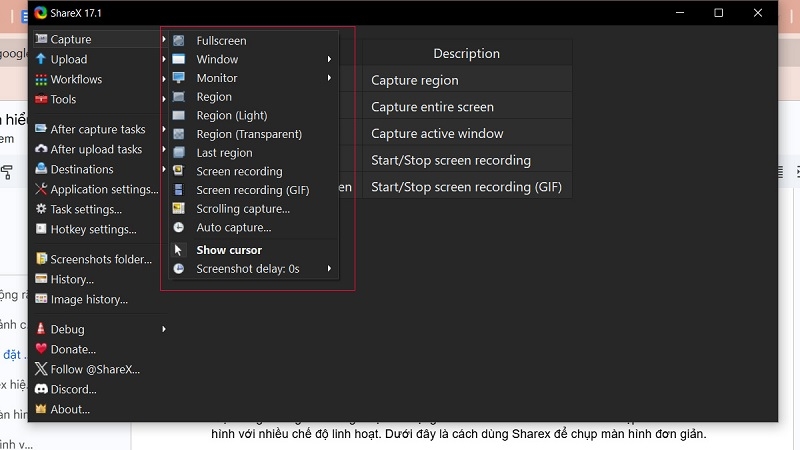
Task: Click the Hotkey settings icon
Action: tap(41, 229)
